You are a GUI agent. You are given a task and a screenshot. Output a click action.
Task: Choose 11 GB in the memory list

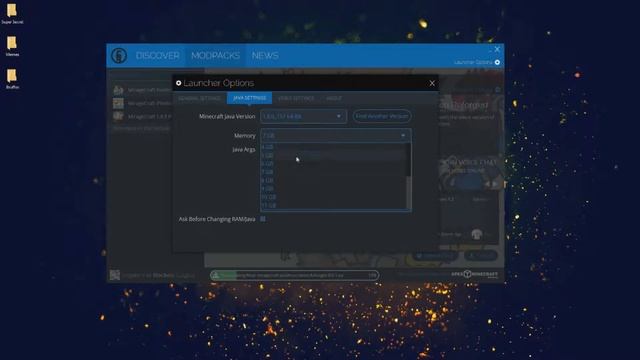(x=333, y=205)
